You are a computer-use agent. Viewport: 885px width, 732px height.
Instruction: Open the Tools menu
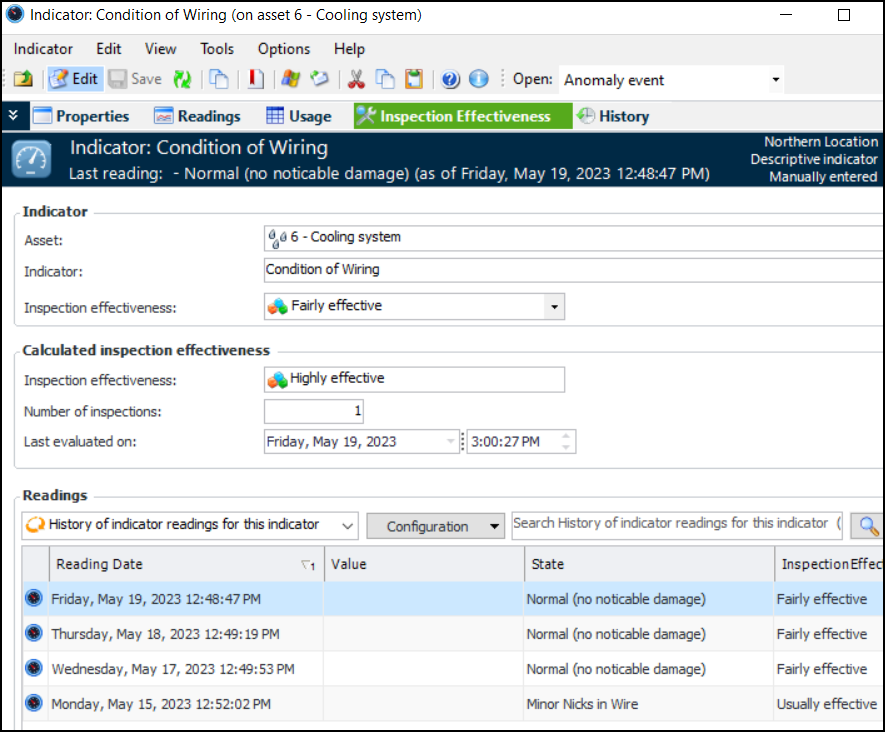(x=216, y=49)
